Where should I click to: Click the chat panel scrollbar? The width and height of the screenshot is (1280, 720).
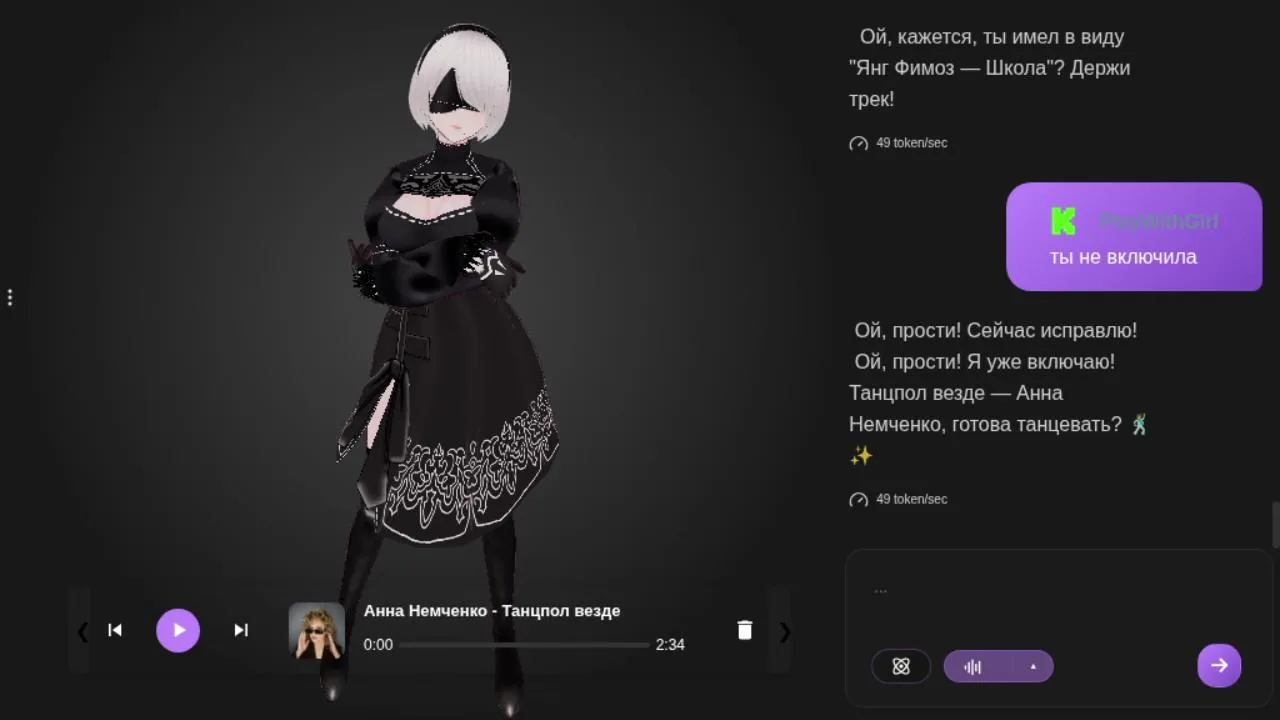click(x=1275, y=525)
